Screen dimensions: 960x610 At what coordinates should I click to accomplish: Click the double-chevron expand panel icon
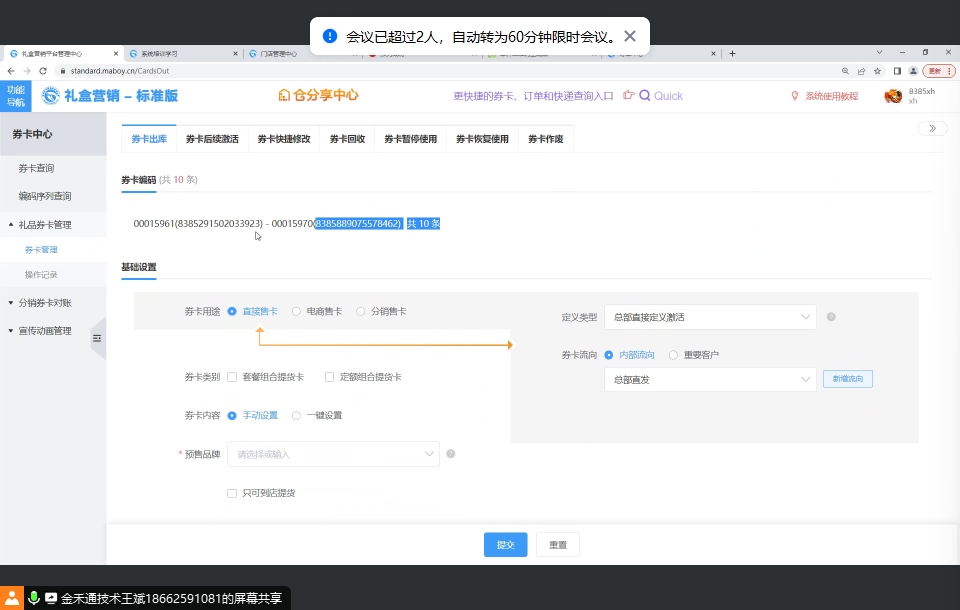pos(932,128)
